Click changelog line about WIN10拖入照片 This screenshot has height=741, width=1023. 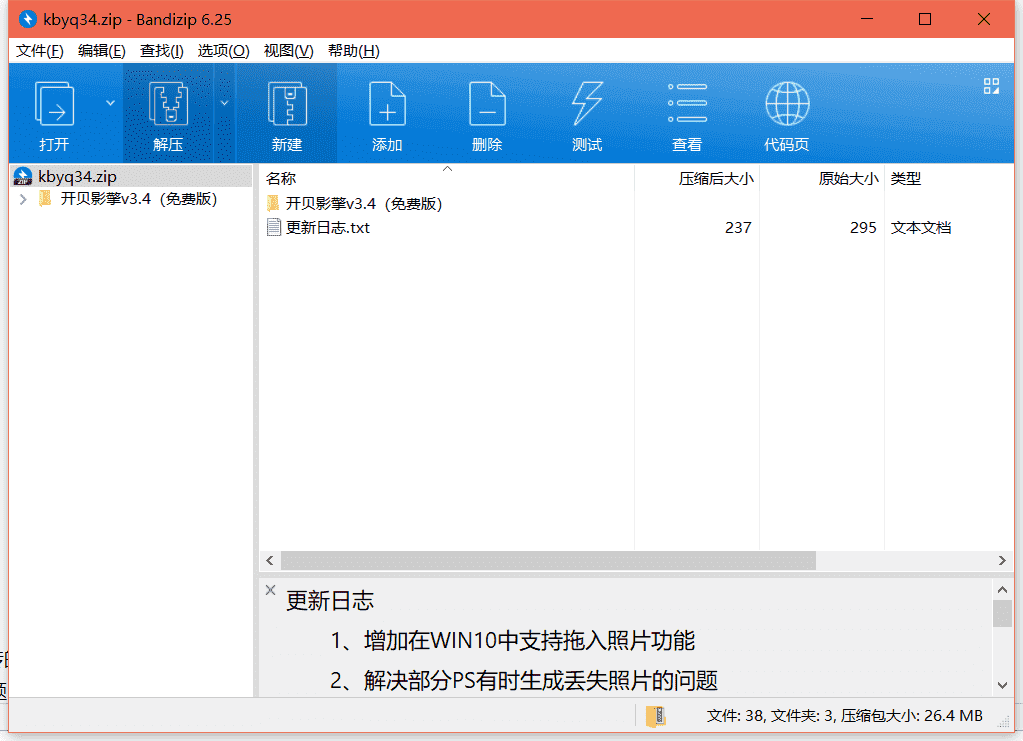pos(512,640)
